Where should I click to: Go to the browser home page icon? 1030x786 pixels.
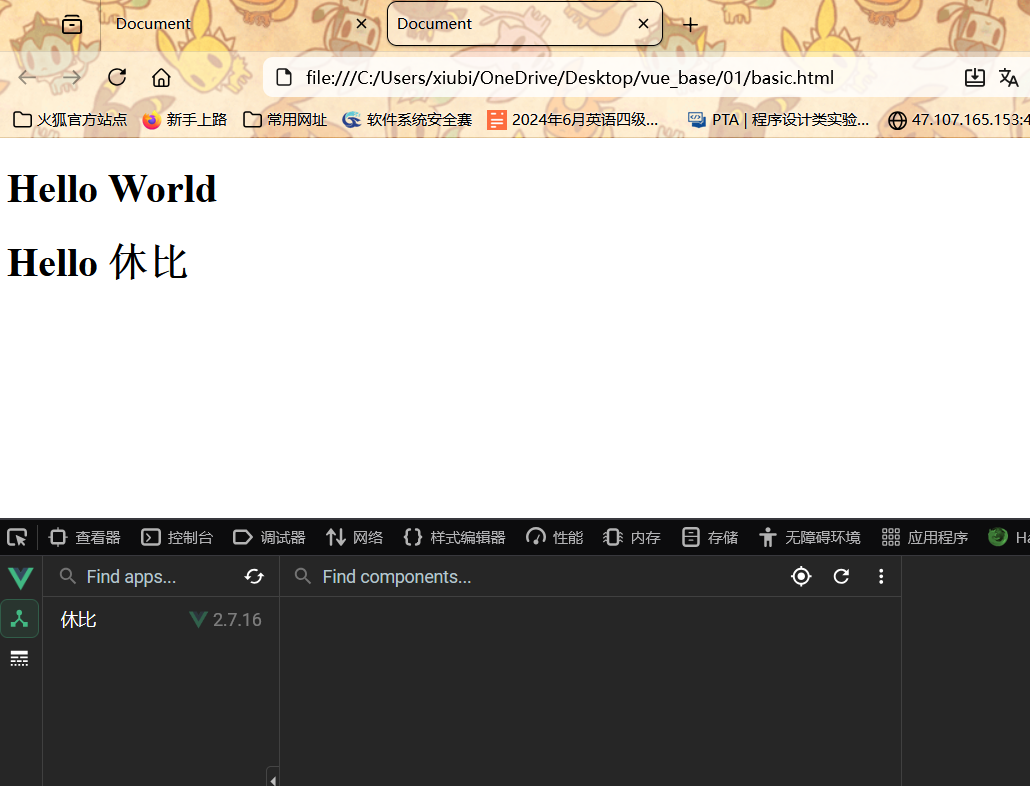[x=161, y=78]
